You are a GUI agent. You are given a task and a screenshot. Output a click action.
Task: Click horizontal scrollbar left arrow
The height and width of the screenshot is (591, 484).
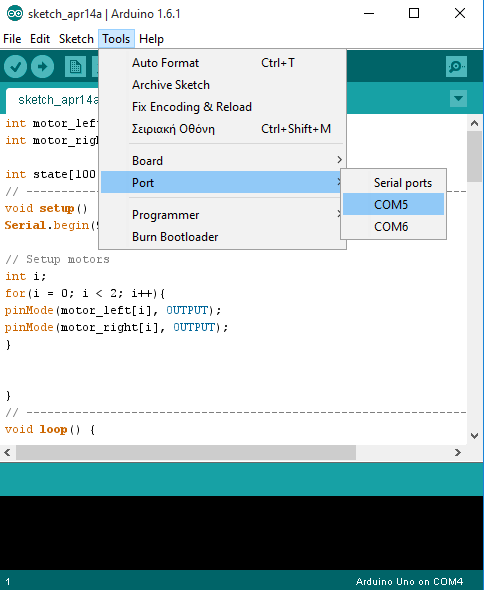click(x=8, y=452)
